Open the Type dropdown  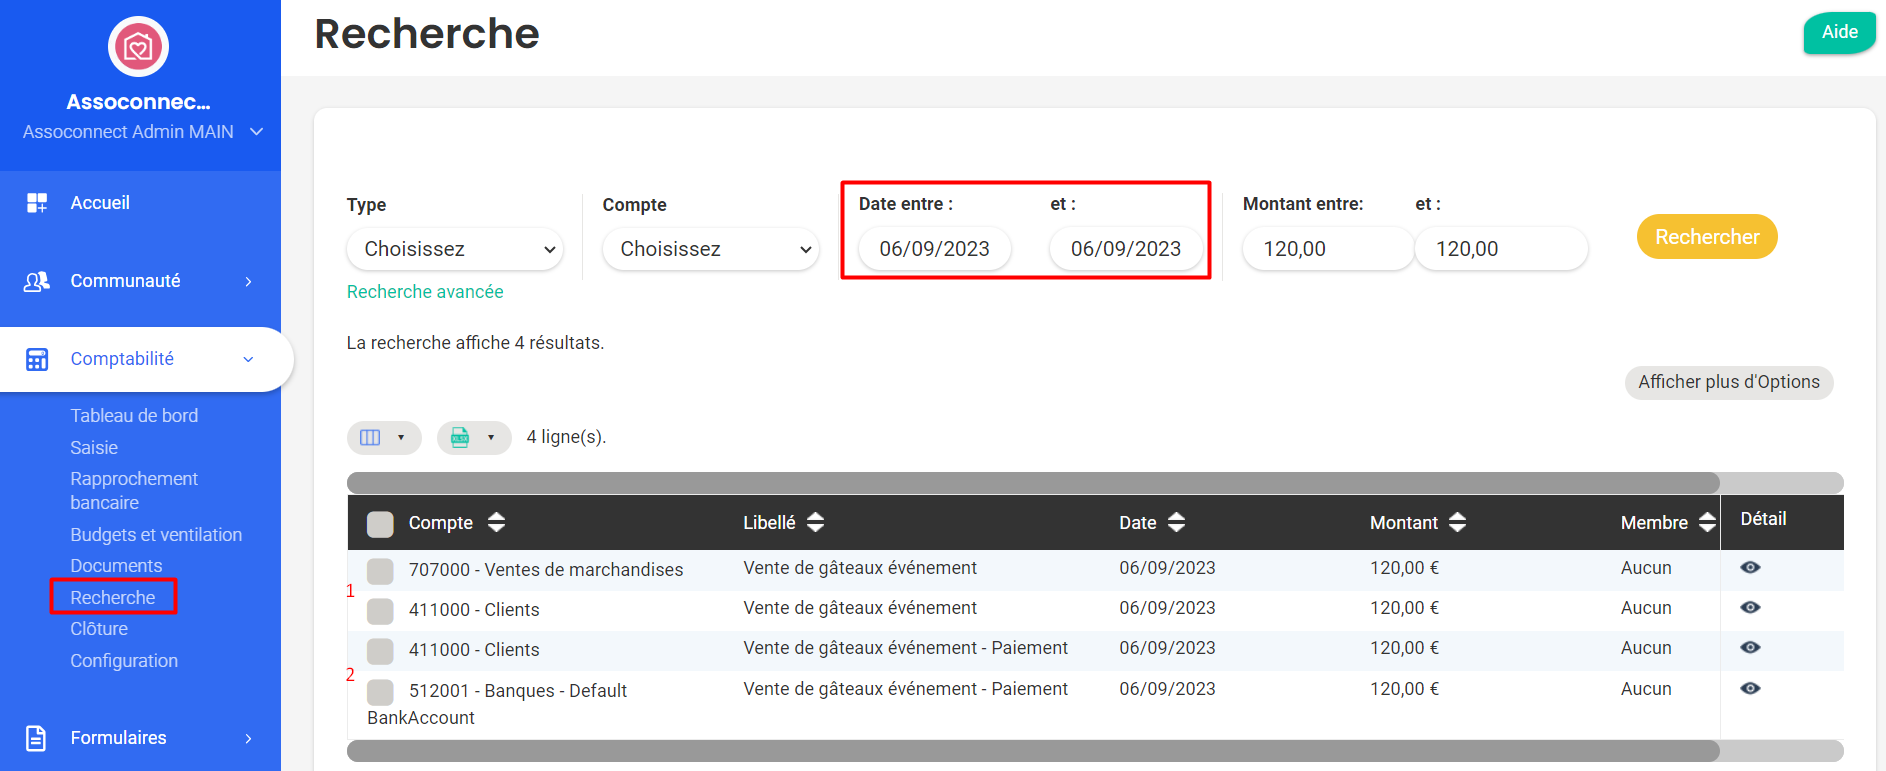(x=454, y=249)
